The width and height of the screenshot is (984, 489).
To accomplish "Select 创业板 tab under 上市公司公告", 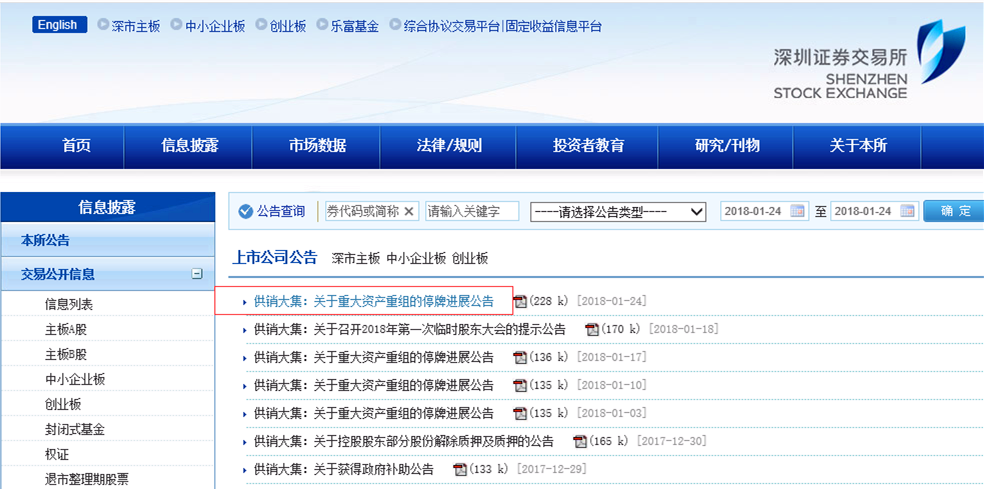I will 469,259.
